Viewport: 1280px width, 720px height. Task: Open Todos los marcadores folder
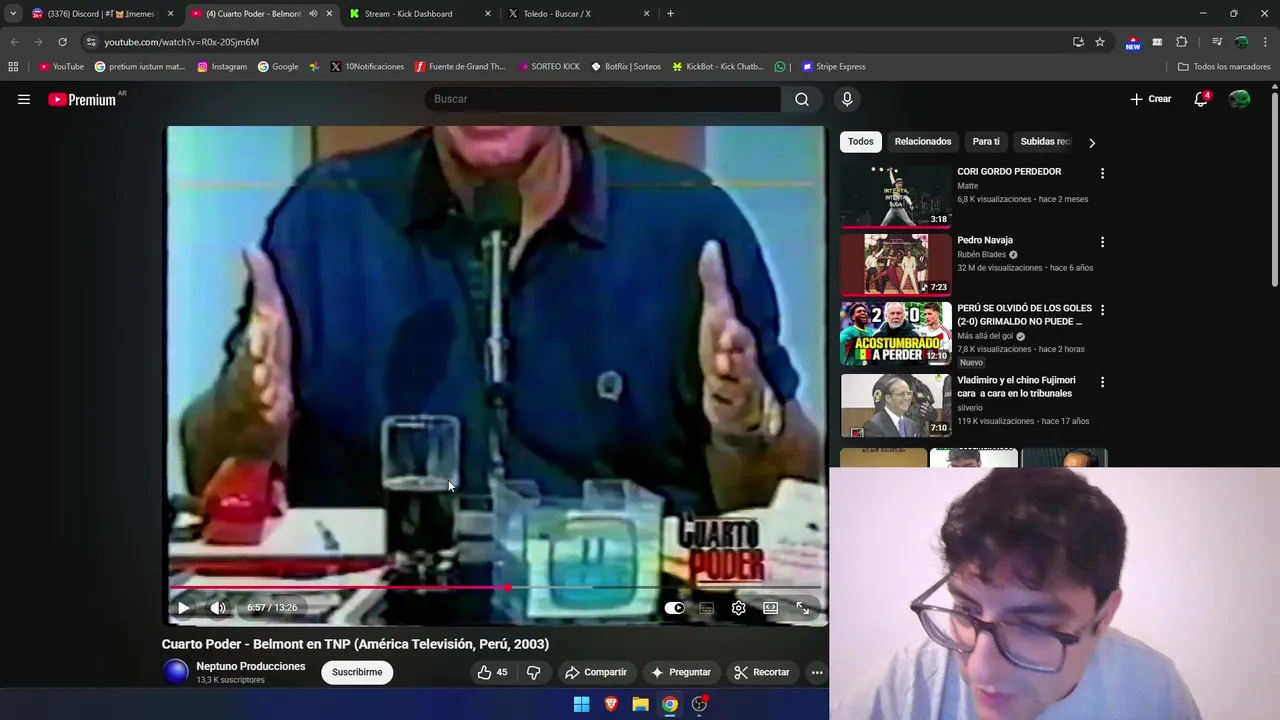(x=1224, y=67)
